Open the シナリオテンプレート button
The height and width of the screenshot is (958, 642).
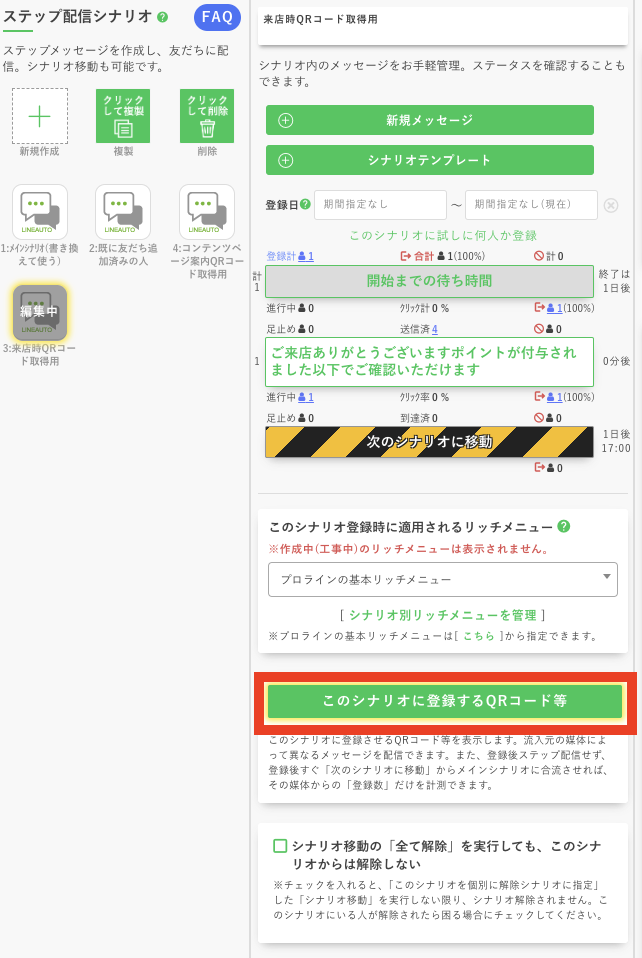coord(429,160)
